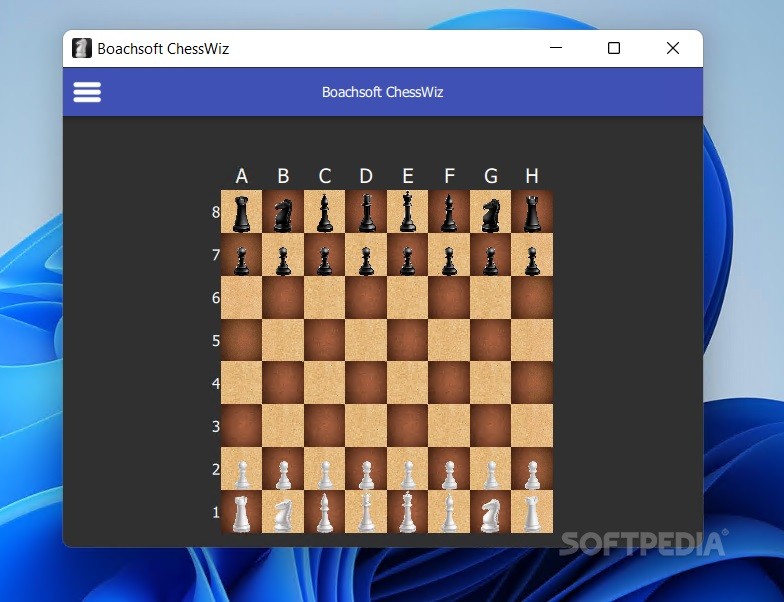Minimize the ChessWiz window
784x602 pixels.
556,48
